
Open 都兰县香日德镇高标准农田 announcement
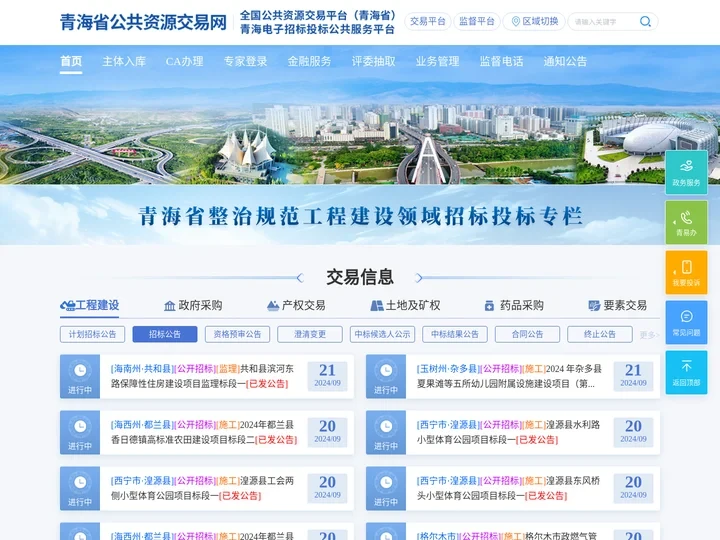tap(204, 432)
